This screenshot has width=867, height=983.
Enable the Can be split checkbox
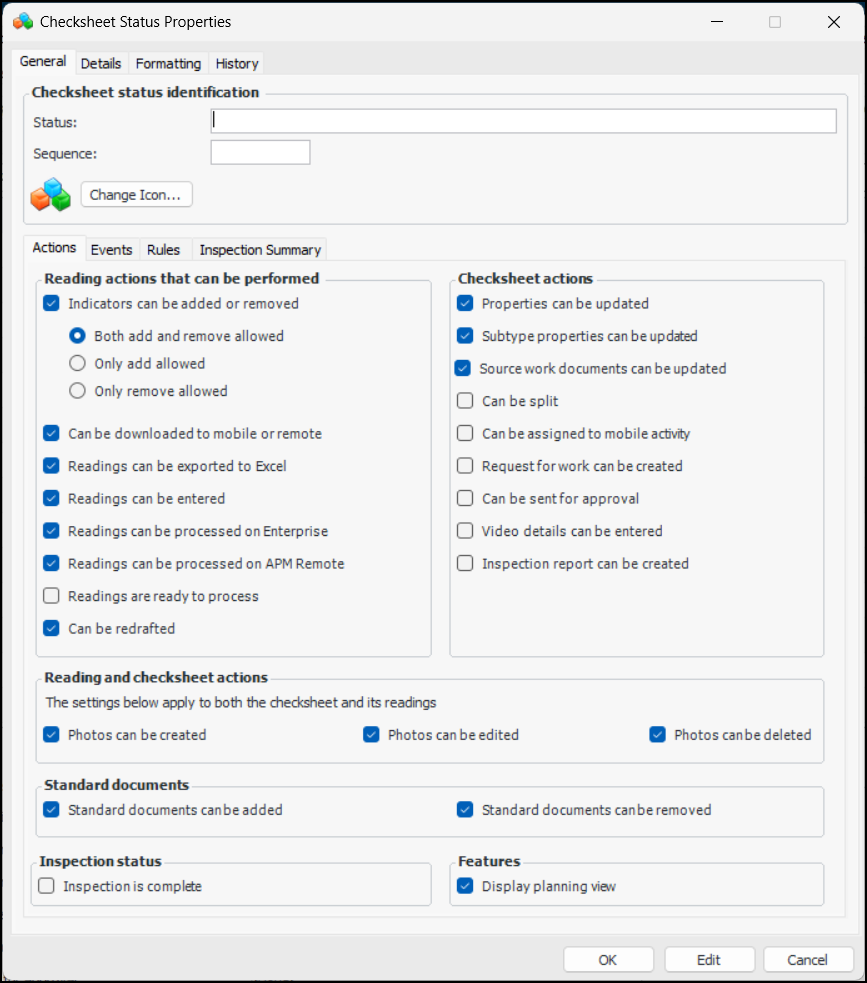coord(465,401)
